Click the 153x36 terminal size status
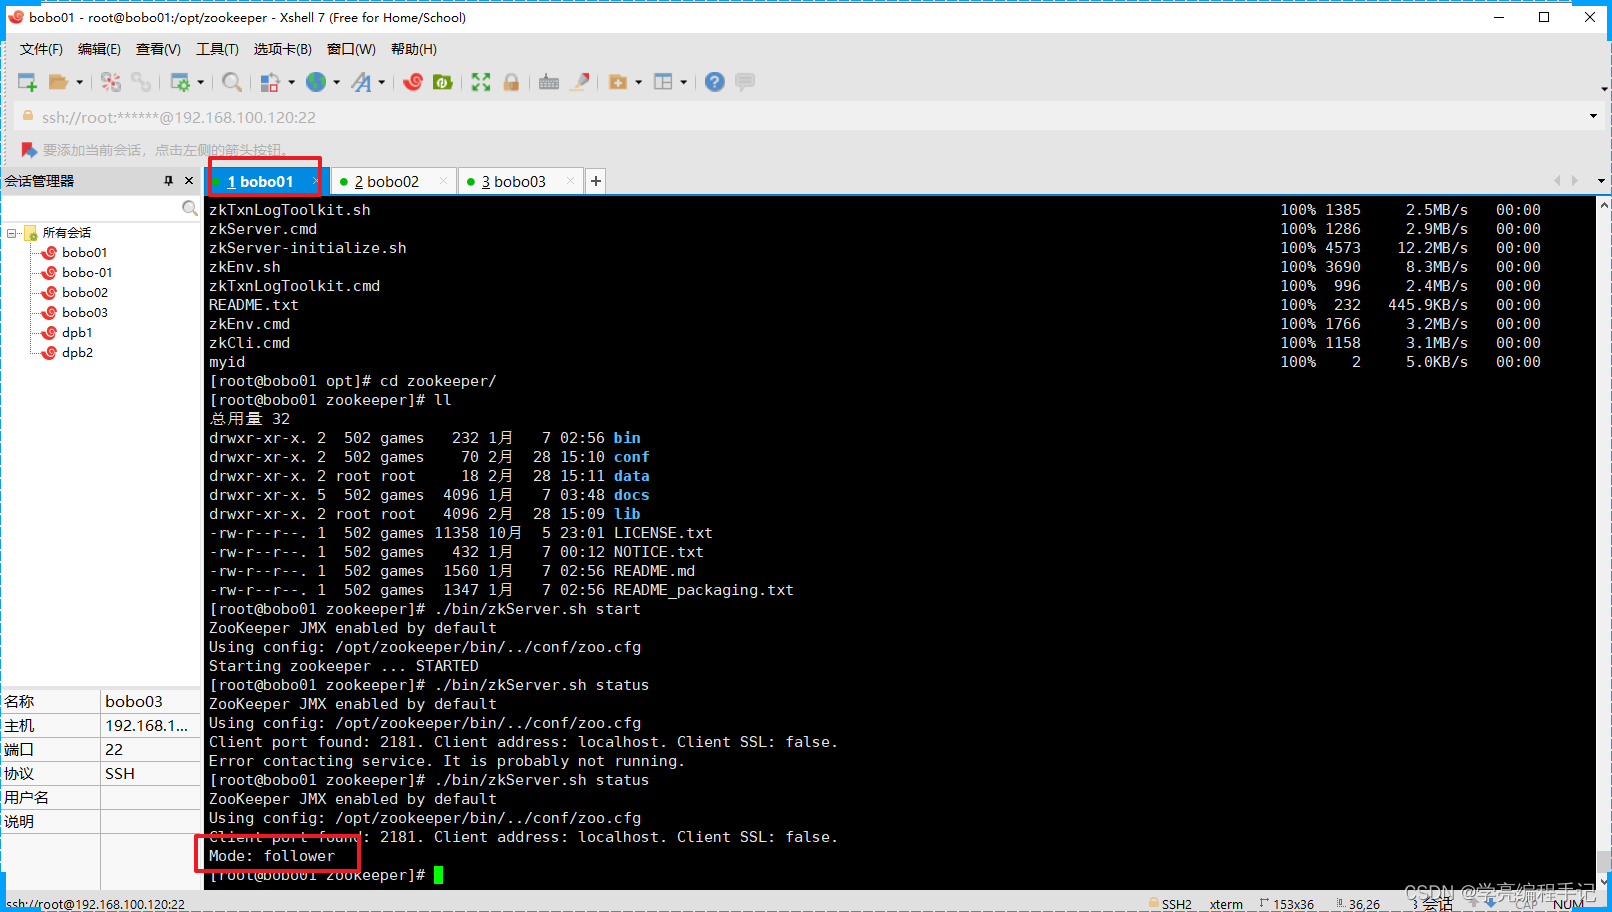Viewport: 1612px width, 912px height. coord(1287,904)
